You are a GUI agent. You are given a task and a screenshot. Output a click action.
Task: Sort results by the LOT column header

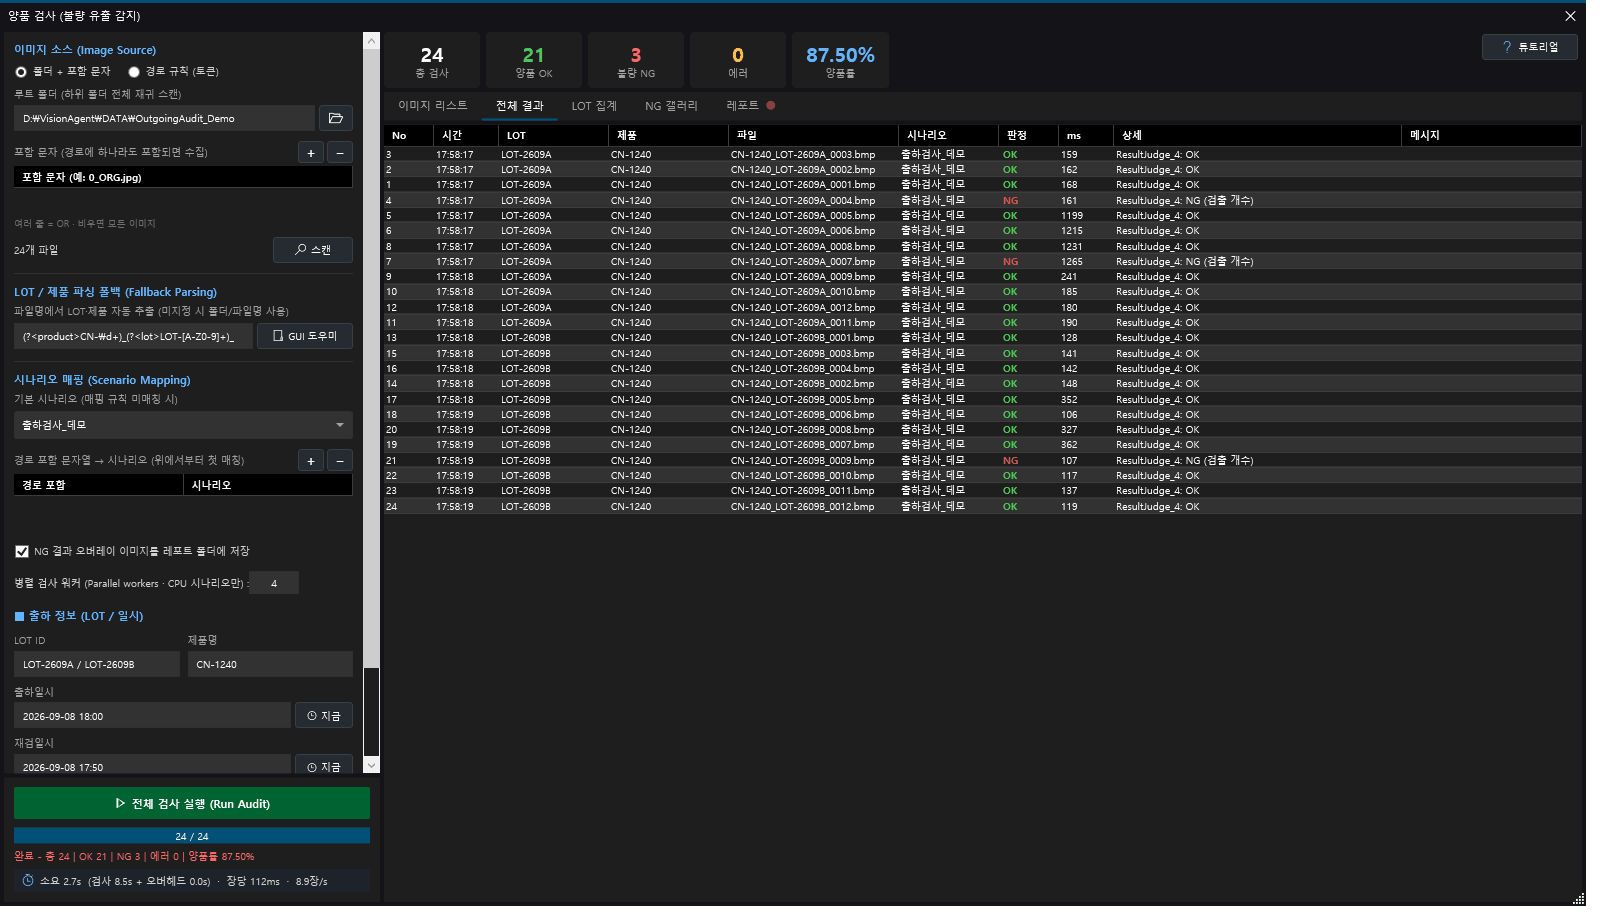553,135
